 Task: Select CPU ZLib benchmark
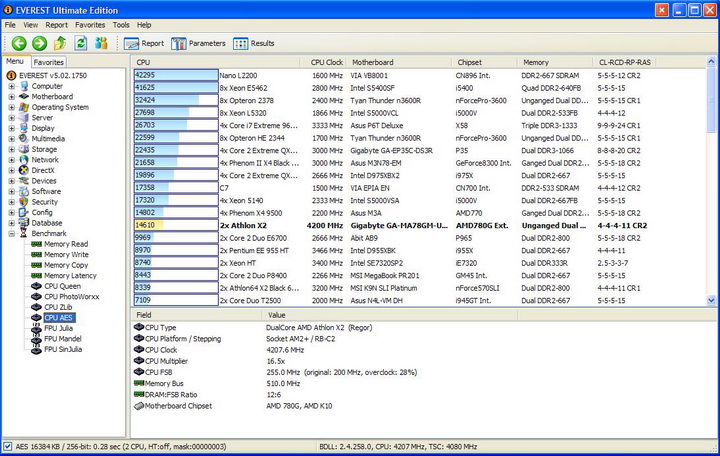[58, 308]
